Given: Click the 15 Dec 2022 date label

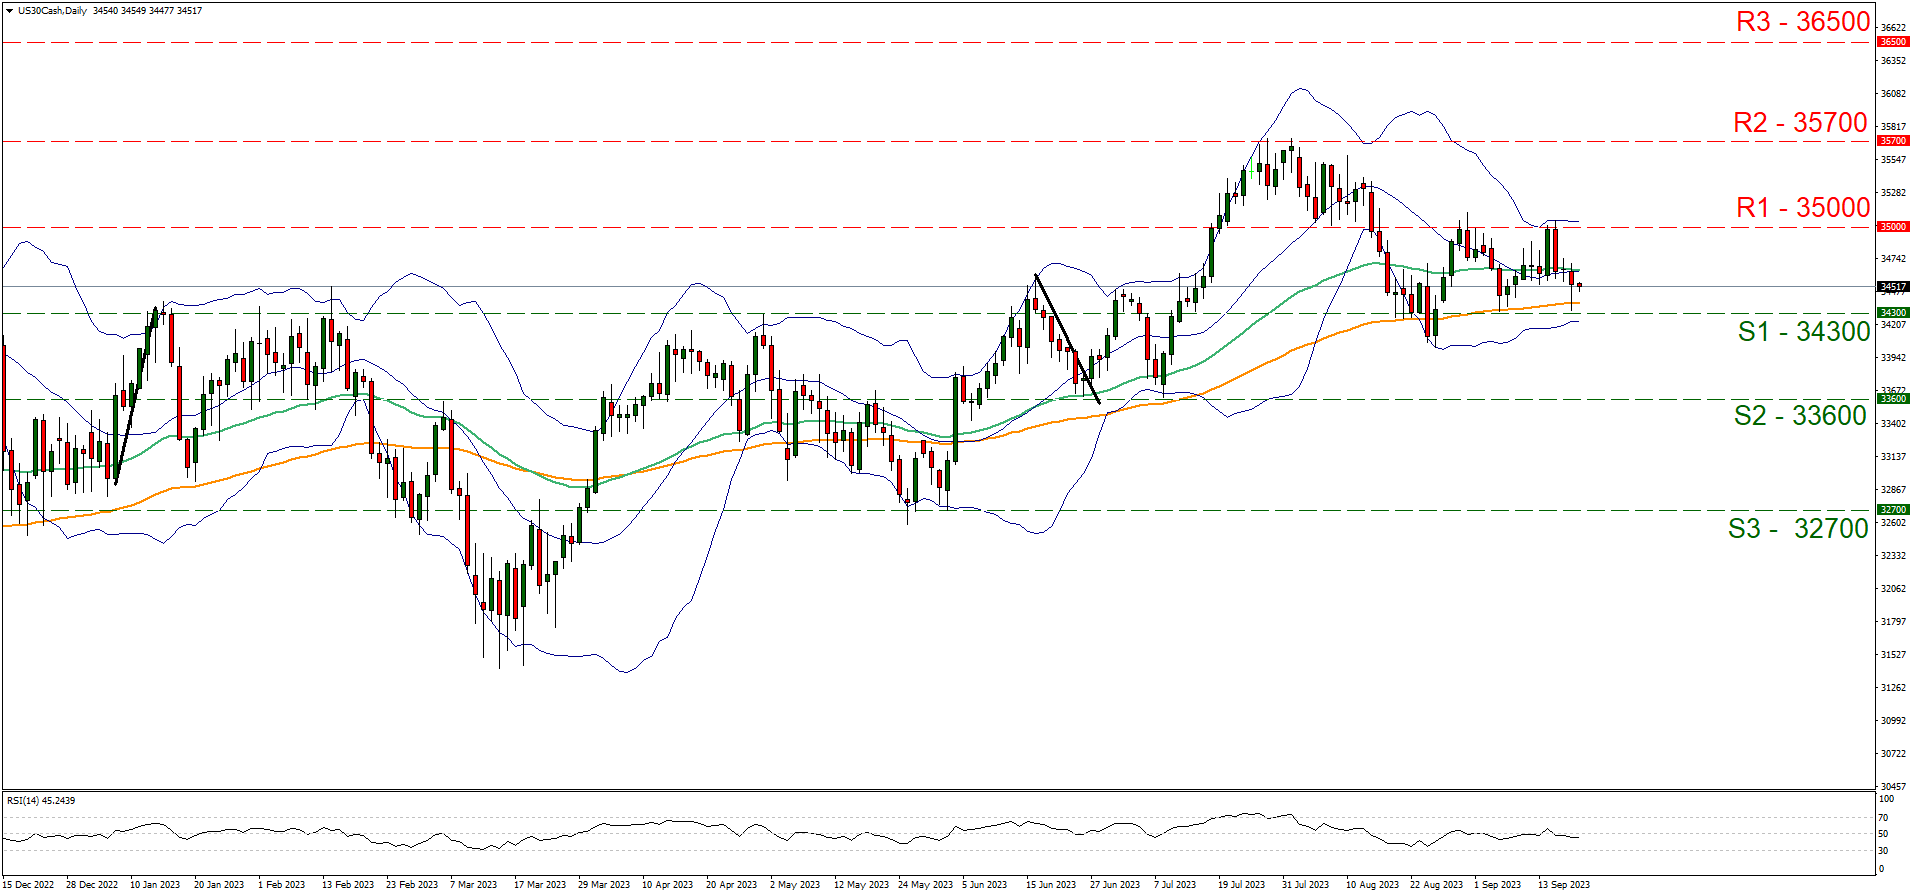Looking at the screenshot, I should point(28,885).
